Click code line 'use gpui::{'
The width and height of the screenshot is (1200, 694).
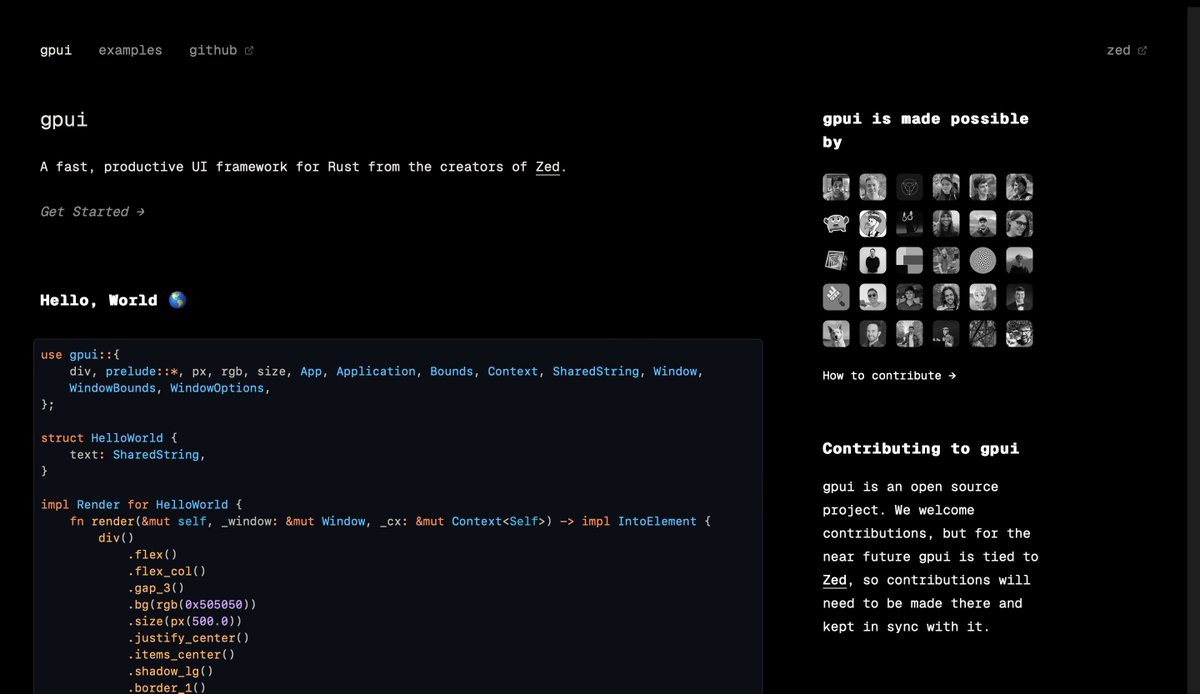(80, 355)
